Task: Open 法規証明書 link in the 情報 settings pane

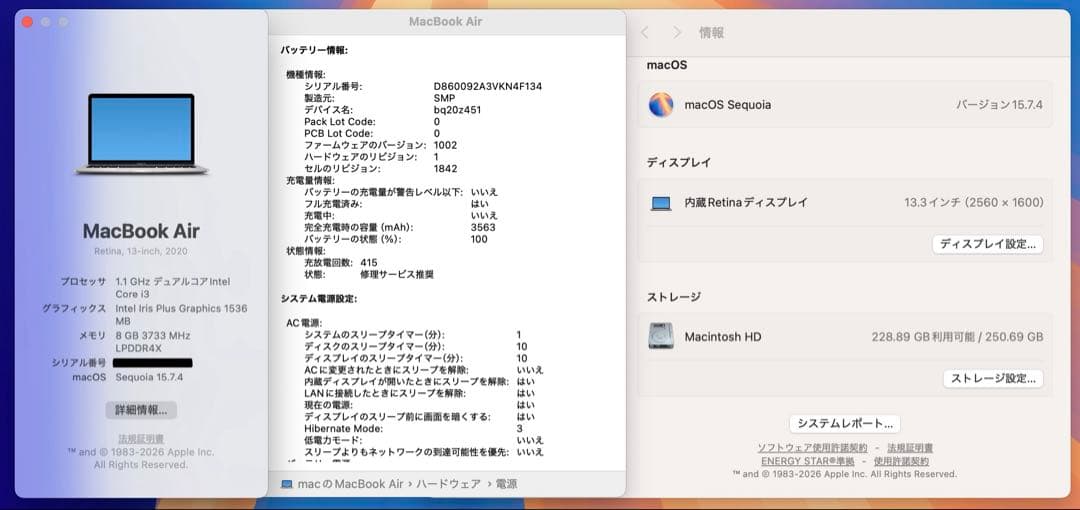Action: click(x=910, y=448)
